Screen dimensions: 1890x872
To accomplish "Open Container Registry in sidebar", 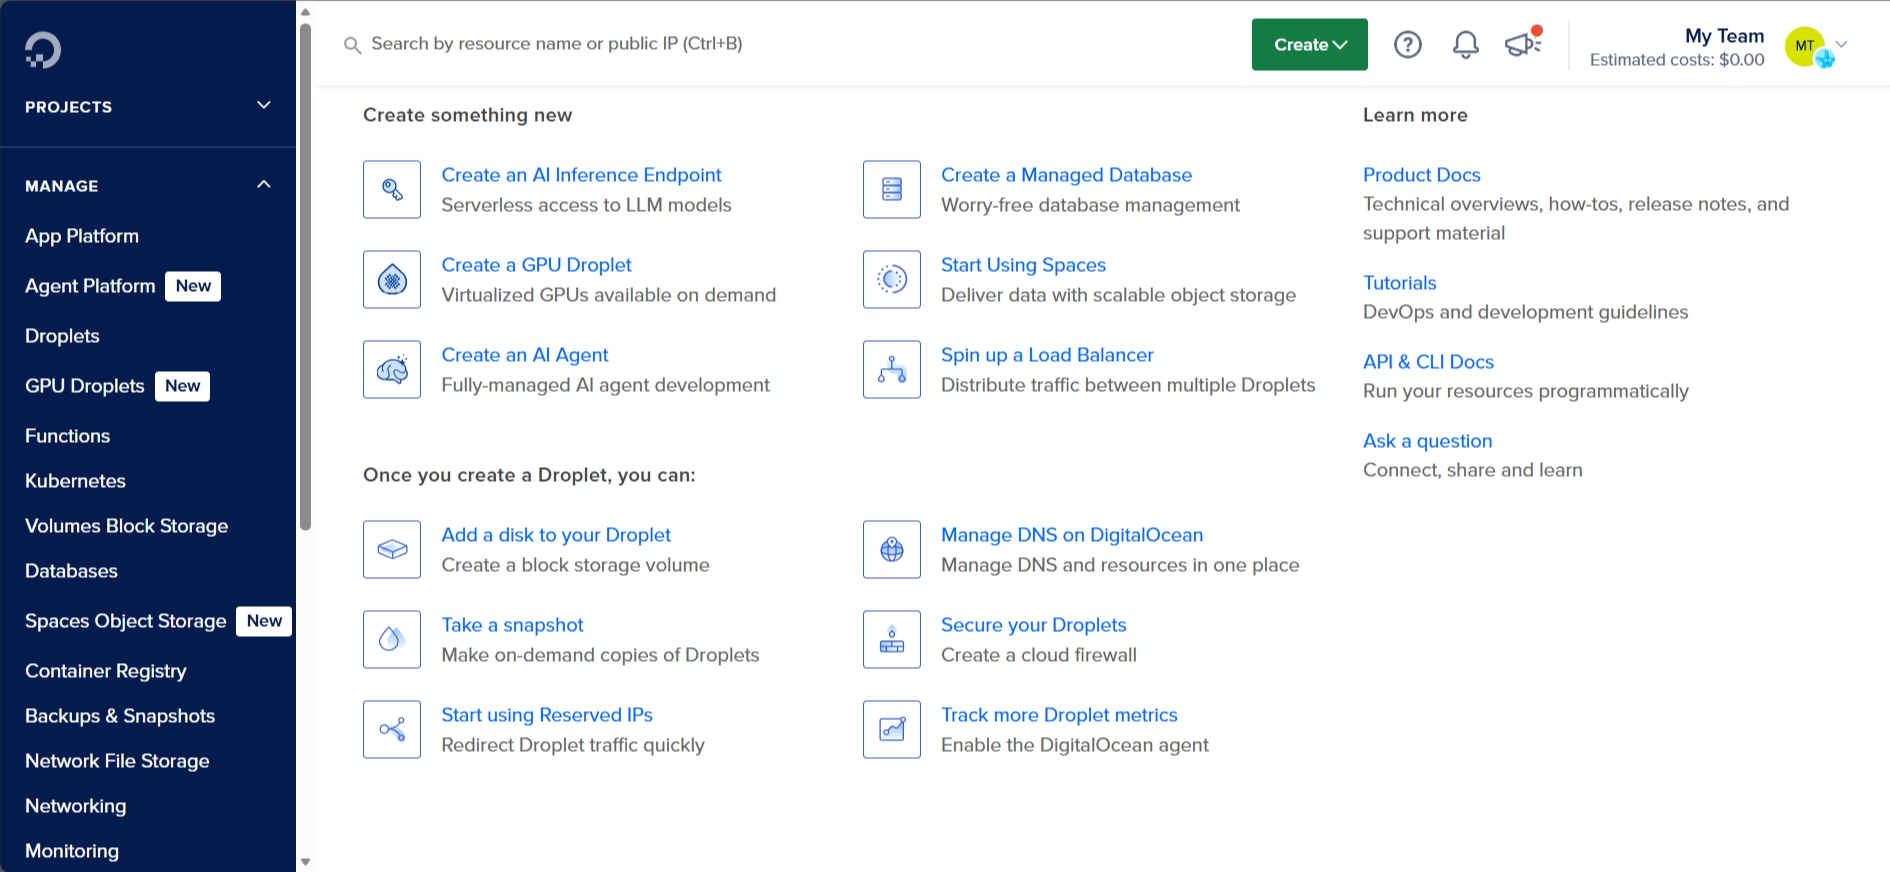I will pos(106,671).
